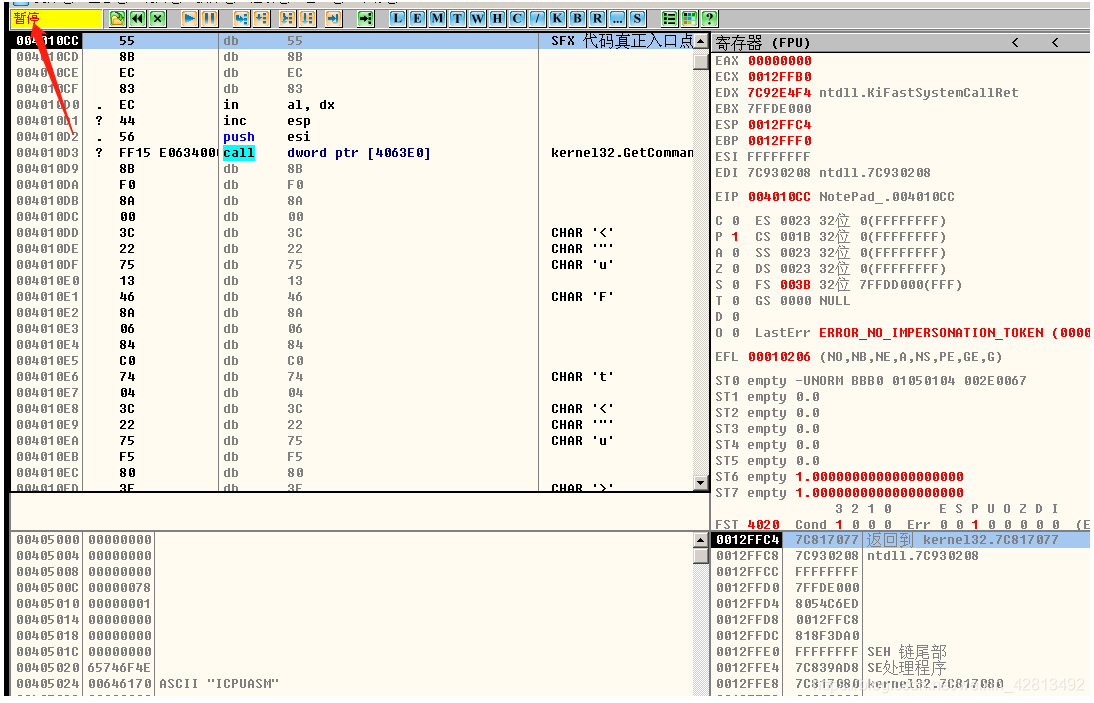Show Executable modules window (E)
1094x703 pixels.
click(417, 19)
